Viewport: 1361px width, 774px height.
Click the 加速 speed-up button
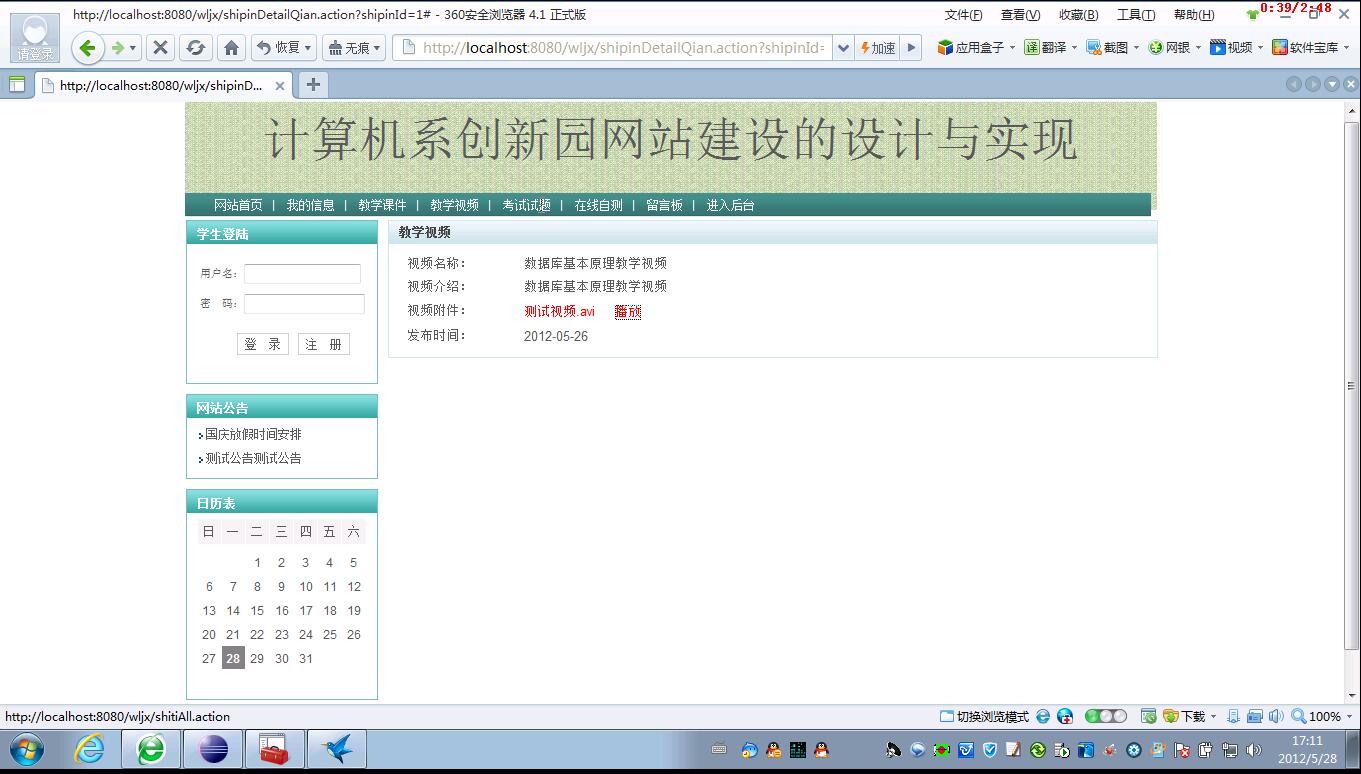coord(878,47)
